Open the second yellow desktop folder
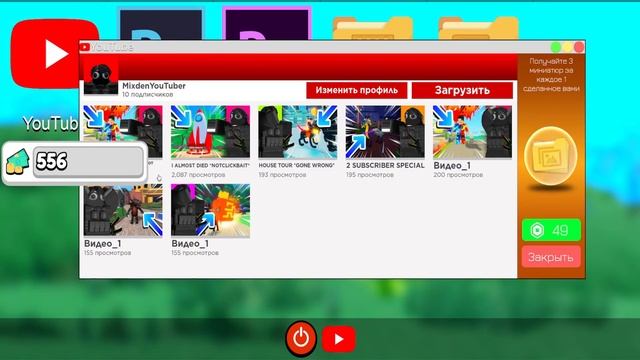The width and height of the screenshot is (640, 360). pyautogui.click(x=478, y=29)
